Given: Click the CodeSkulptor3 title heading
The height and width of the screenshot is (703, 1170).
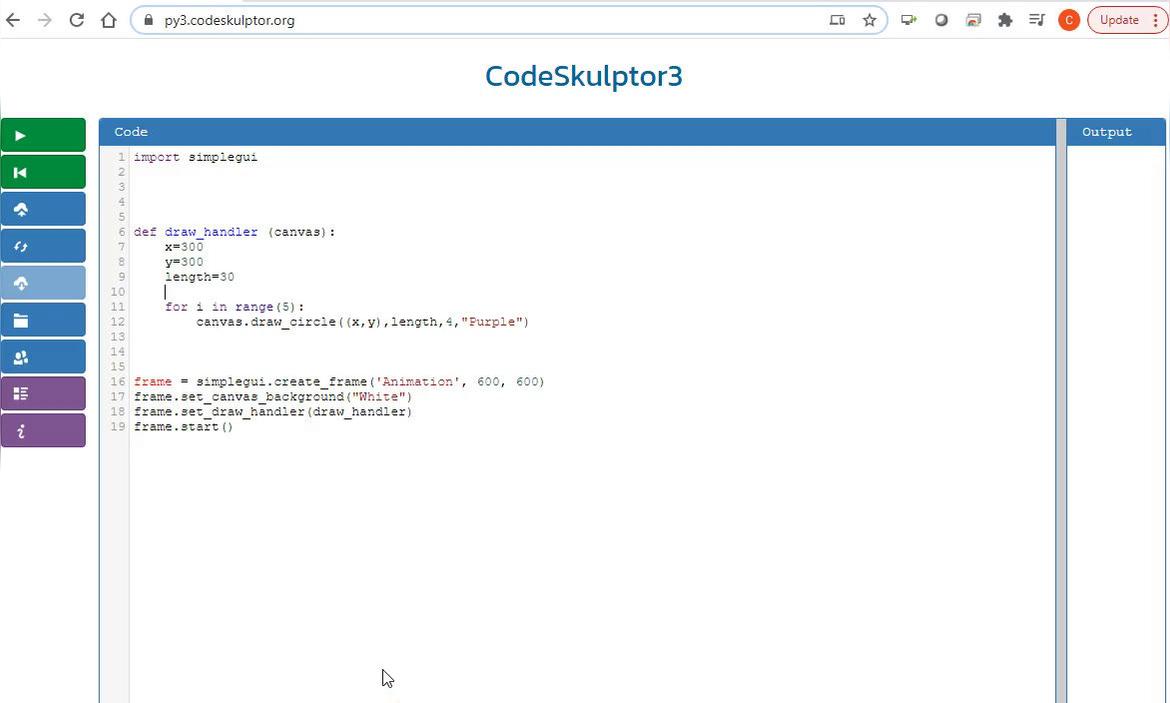Looking at the screenshot, I should click(583, 76).
